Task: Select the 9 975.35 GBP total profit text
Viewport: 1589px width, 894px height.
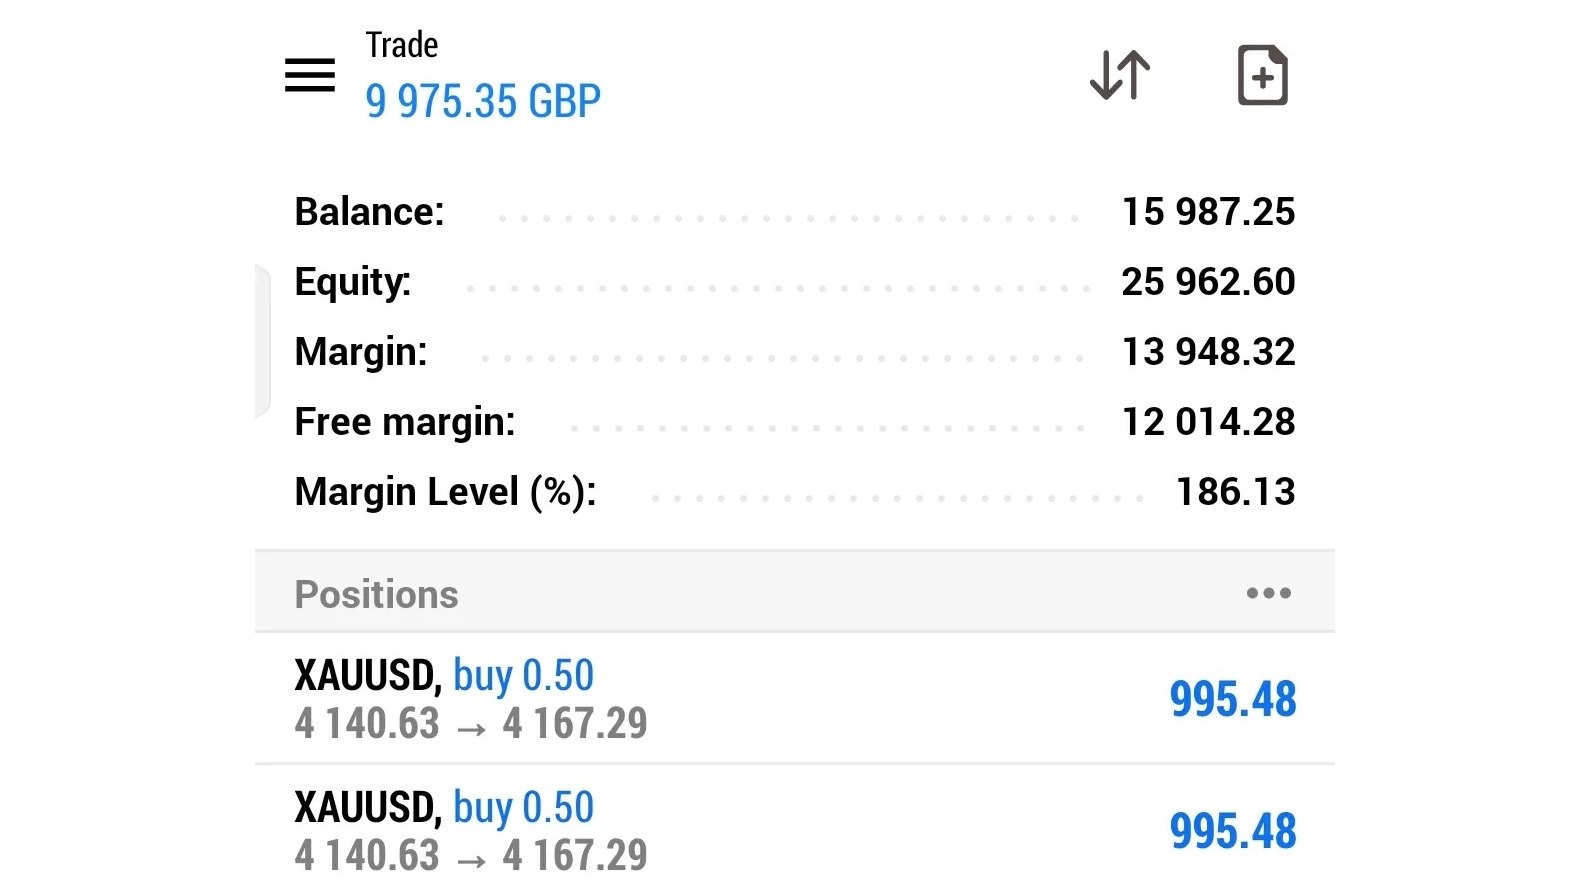Action: 483,101
